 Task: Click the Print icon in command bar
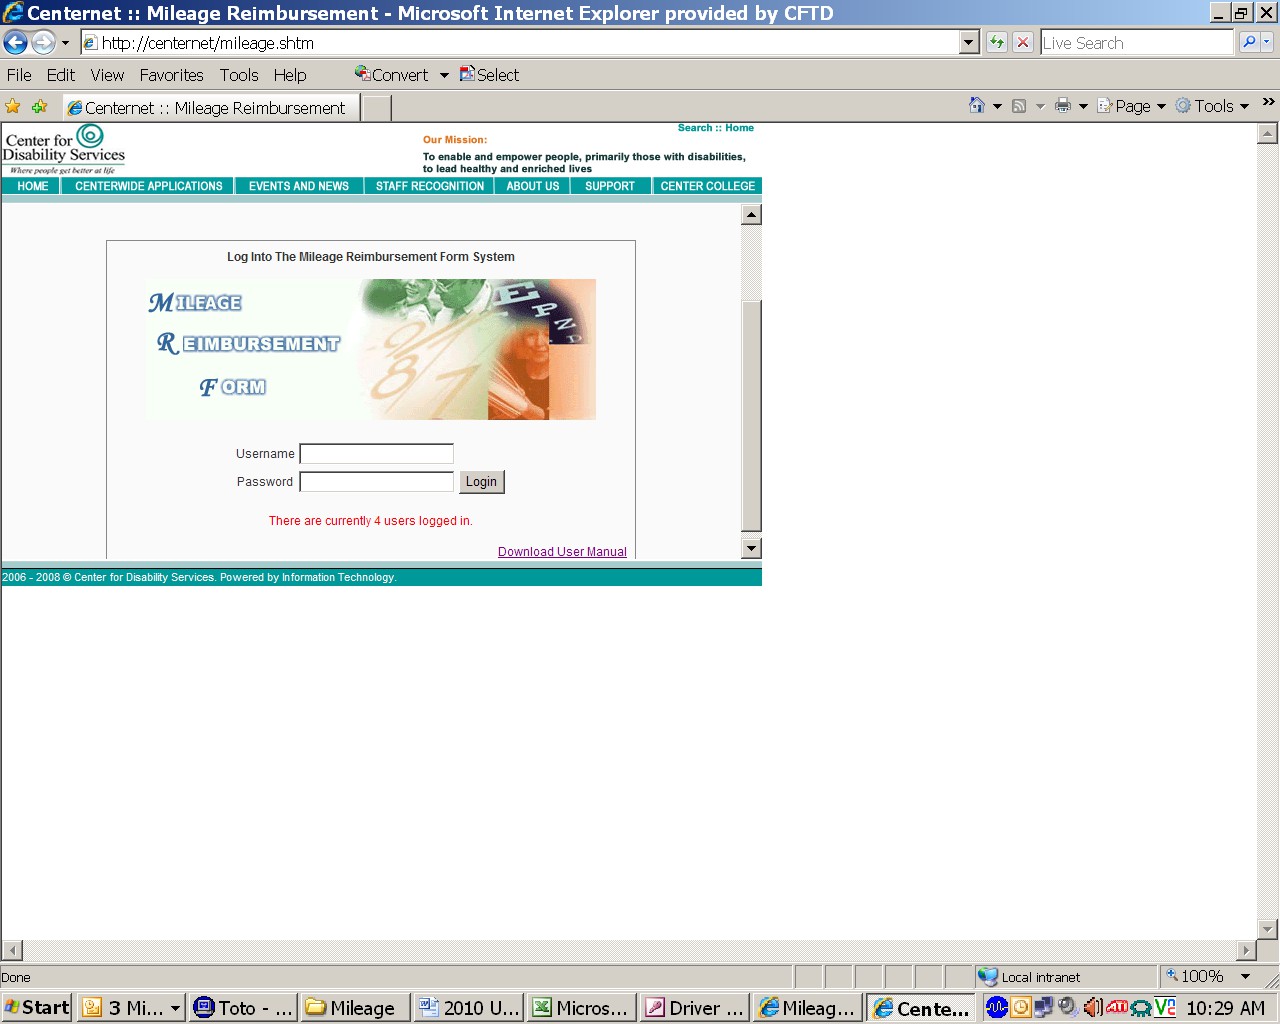point(1062,106)
